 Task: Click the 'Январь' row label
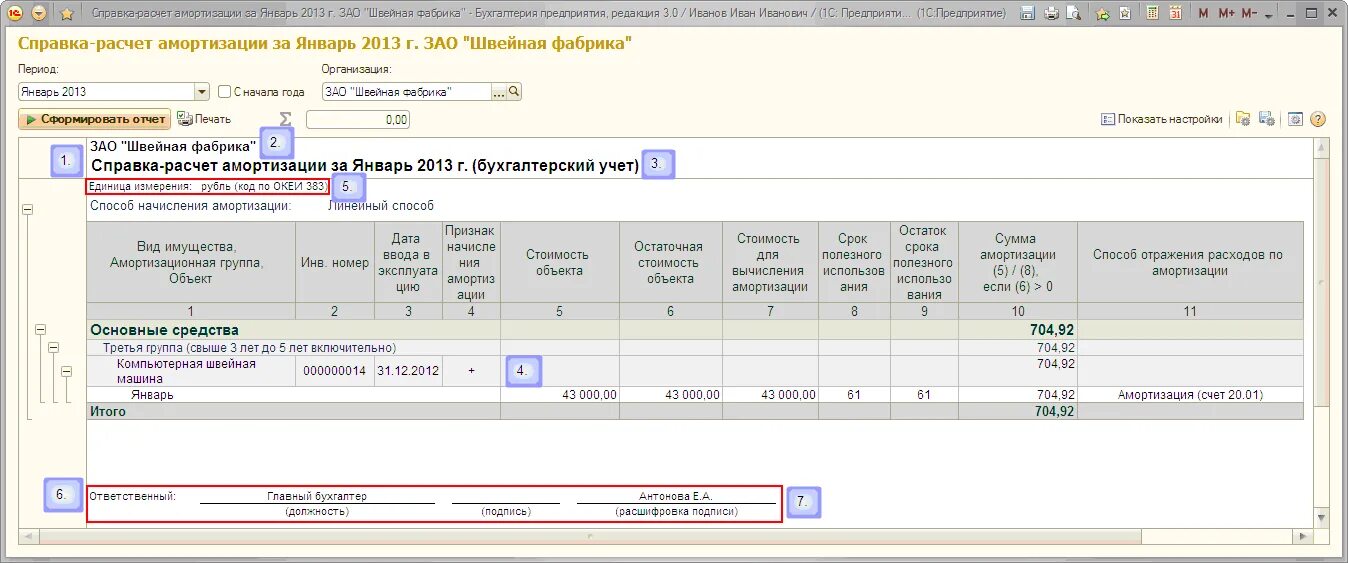(x=152, y=395)
